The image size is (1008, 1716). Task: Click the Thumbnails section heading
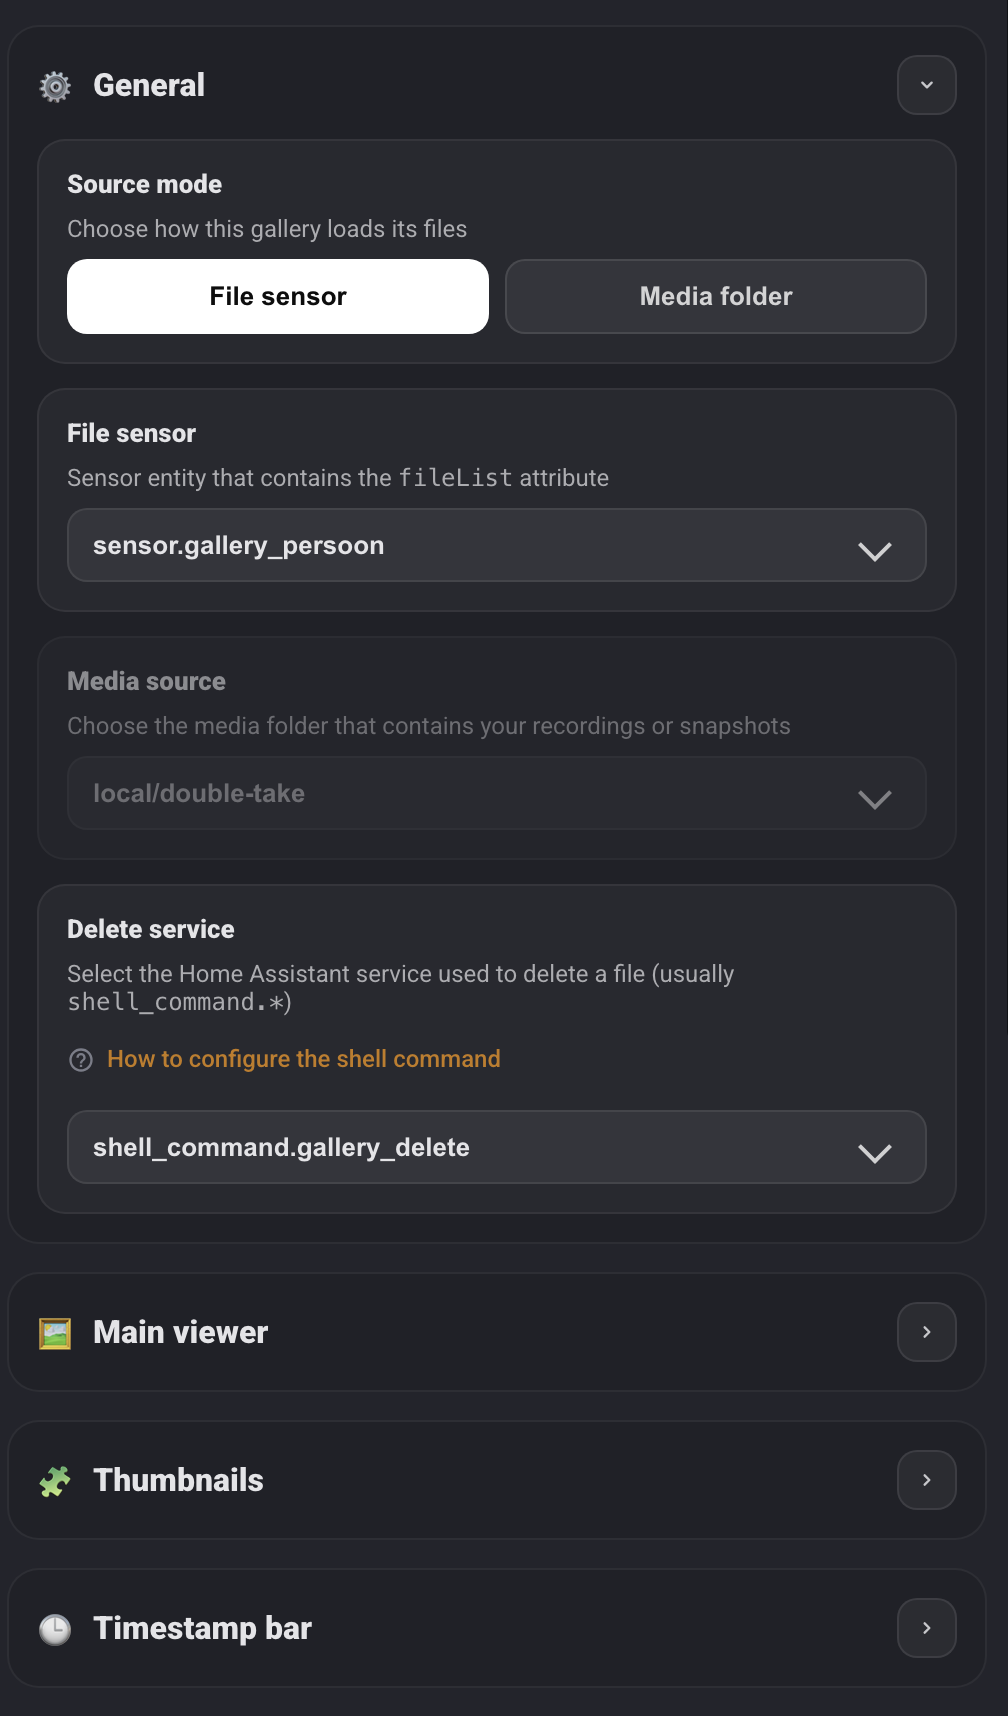(179, 1481)
